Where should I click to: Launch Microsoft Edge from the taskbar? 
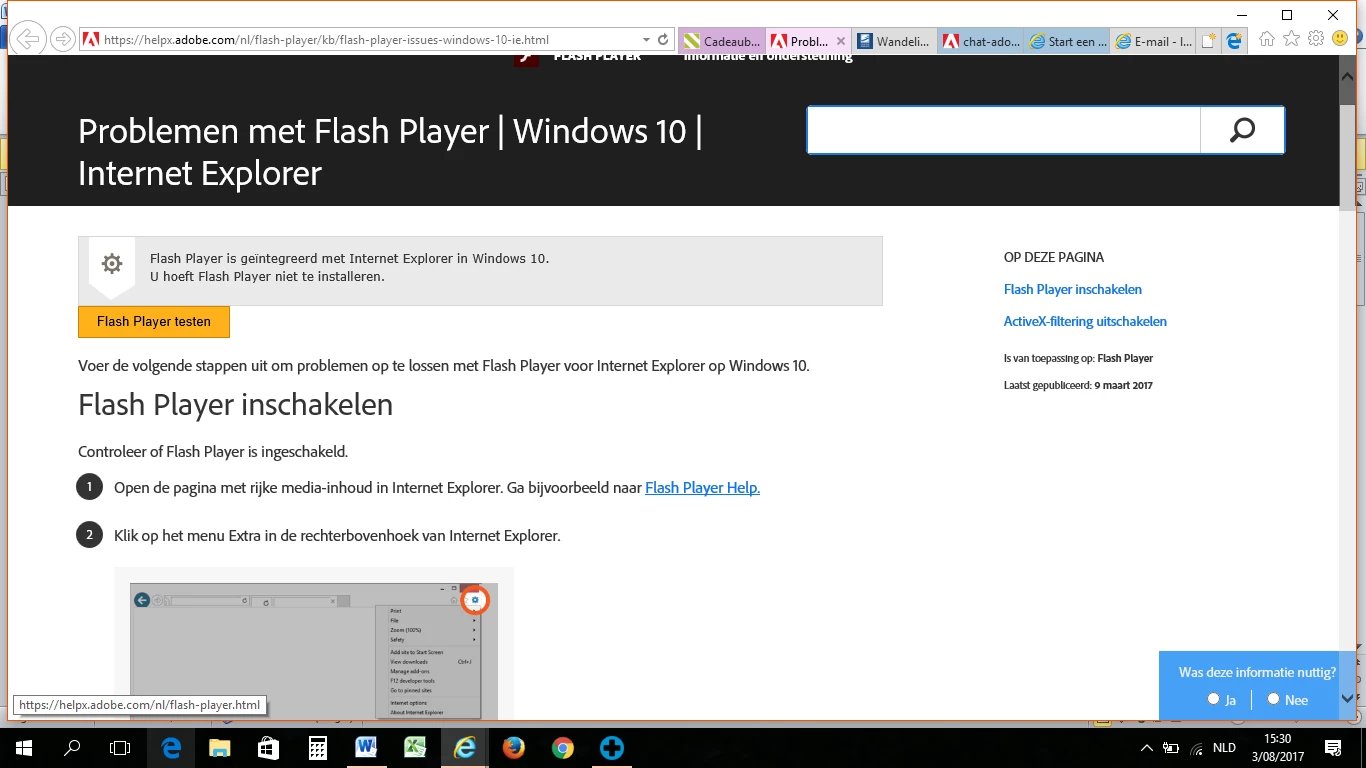(171, 748)
